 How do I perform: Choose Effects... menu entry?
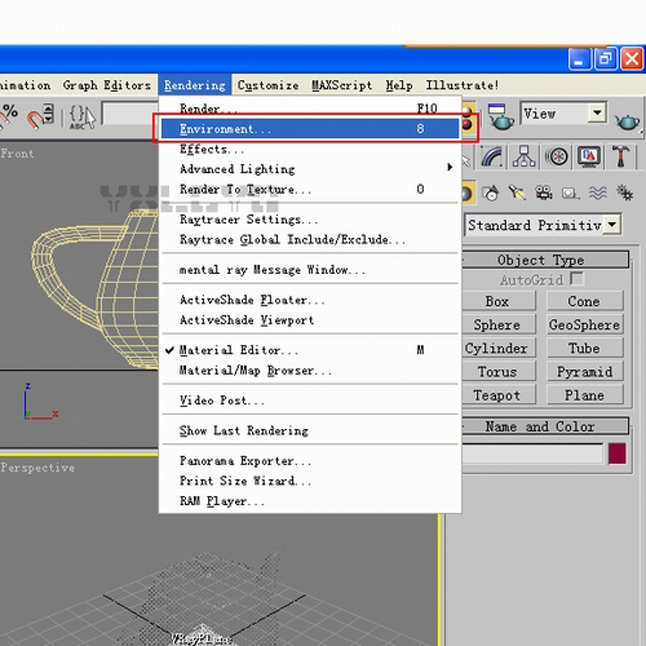point(310,149)
